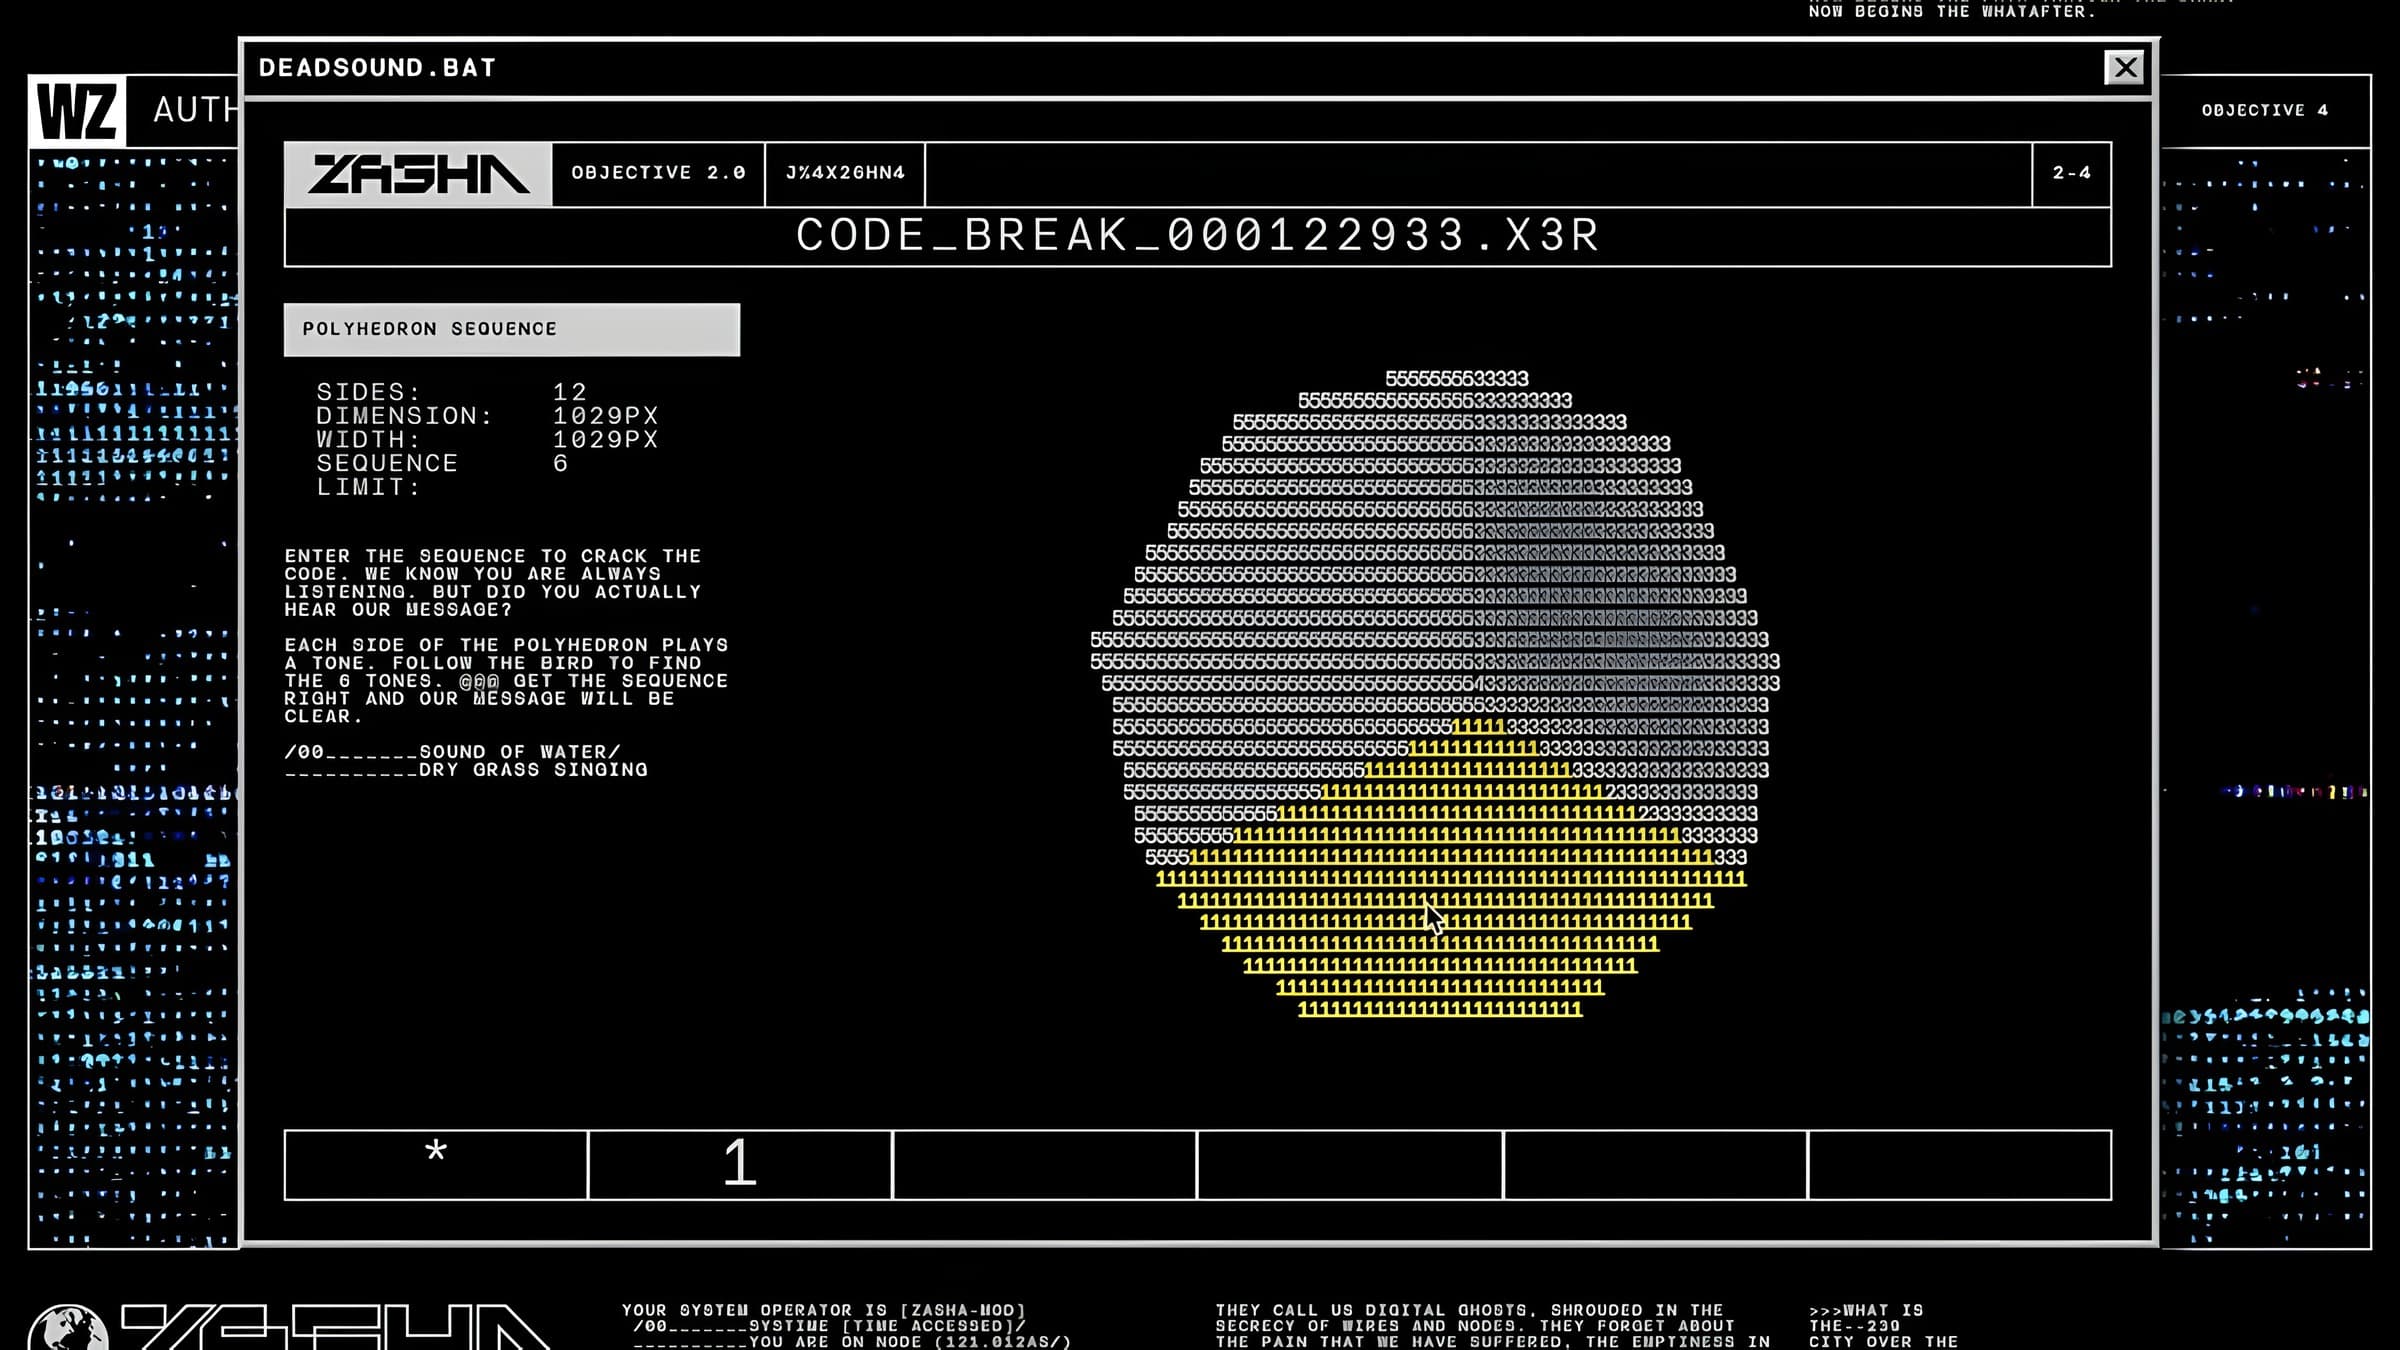The image size is (2400, 1350).
Task: Click the sixth and last sequence slot
Action: tap(1960, 1165)
